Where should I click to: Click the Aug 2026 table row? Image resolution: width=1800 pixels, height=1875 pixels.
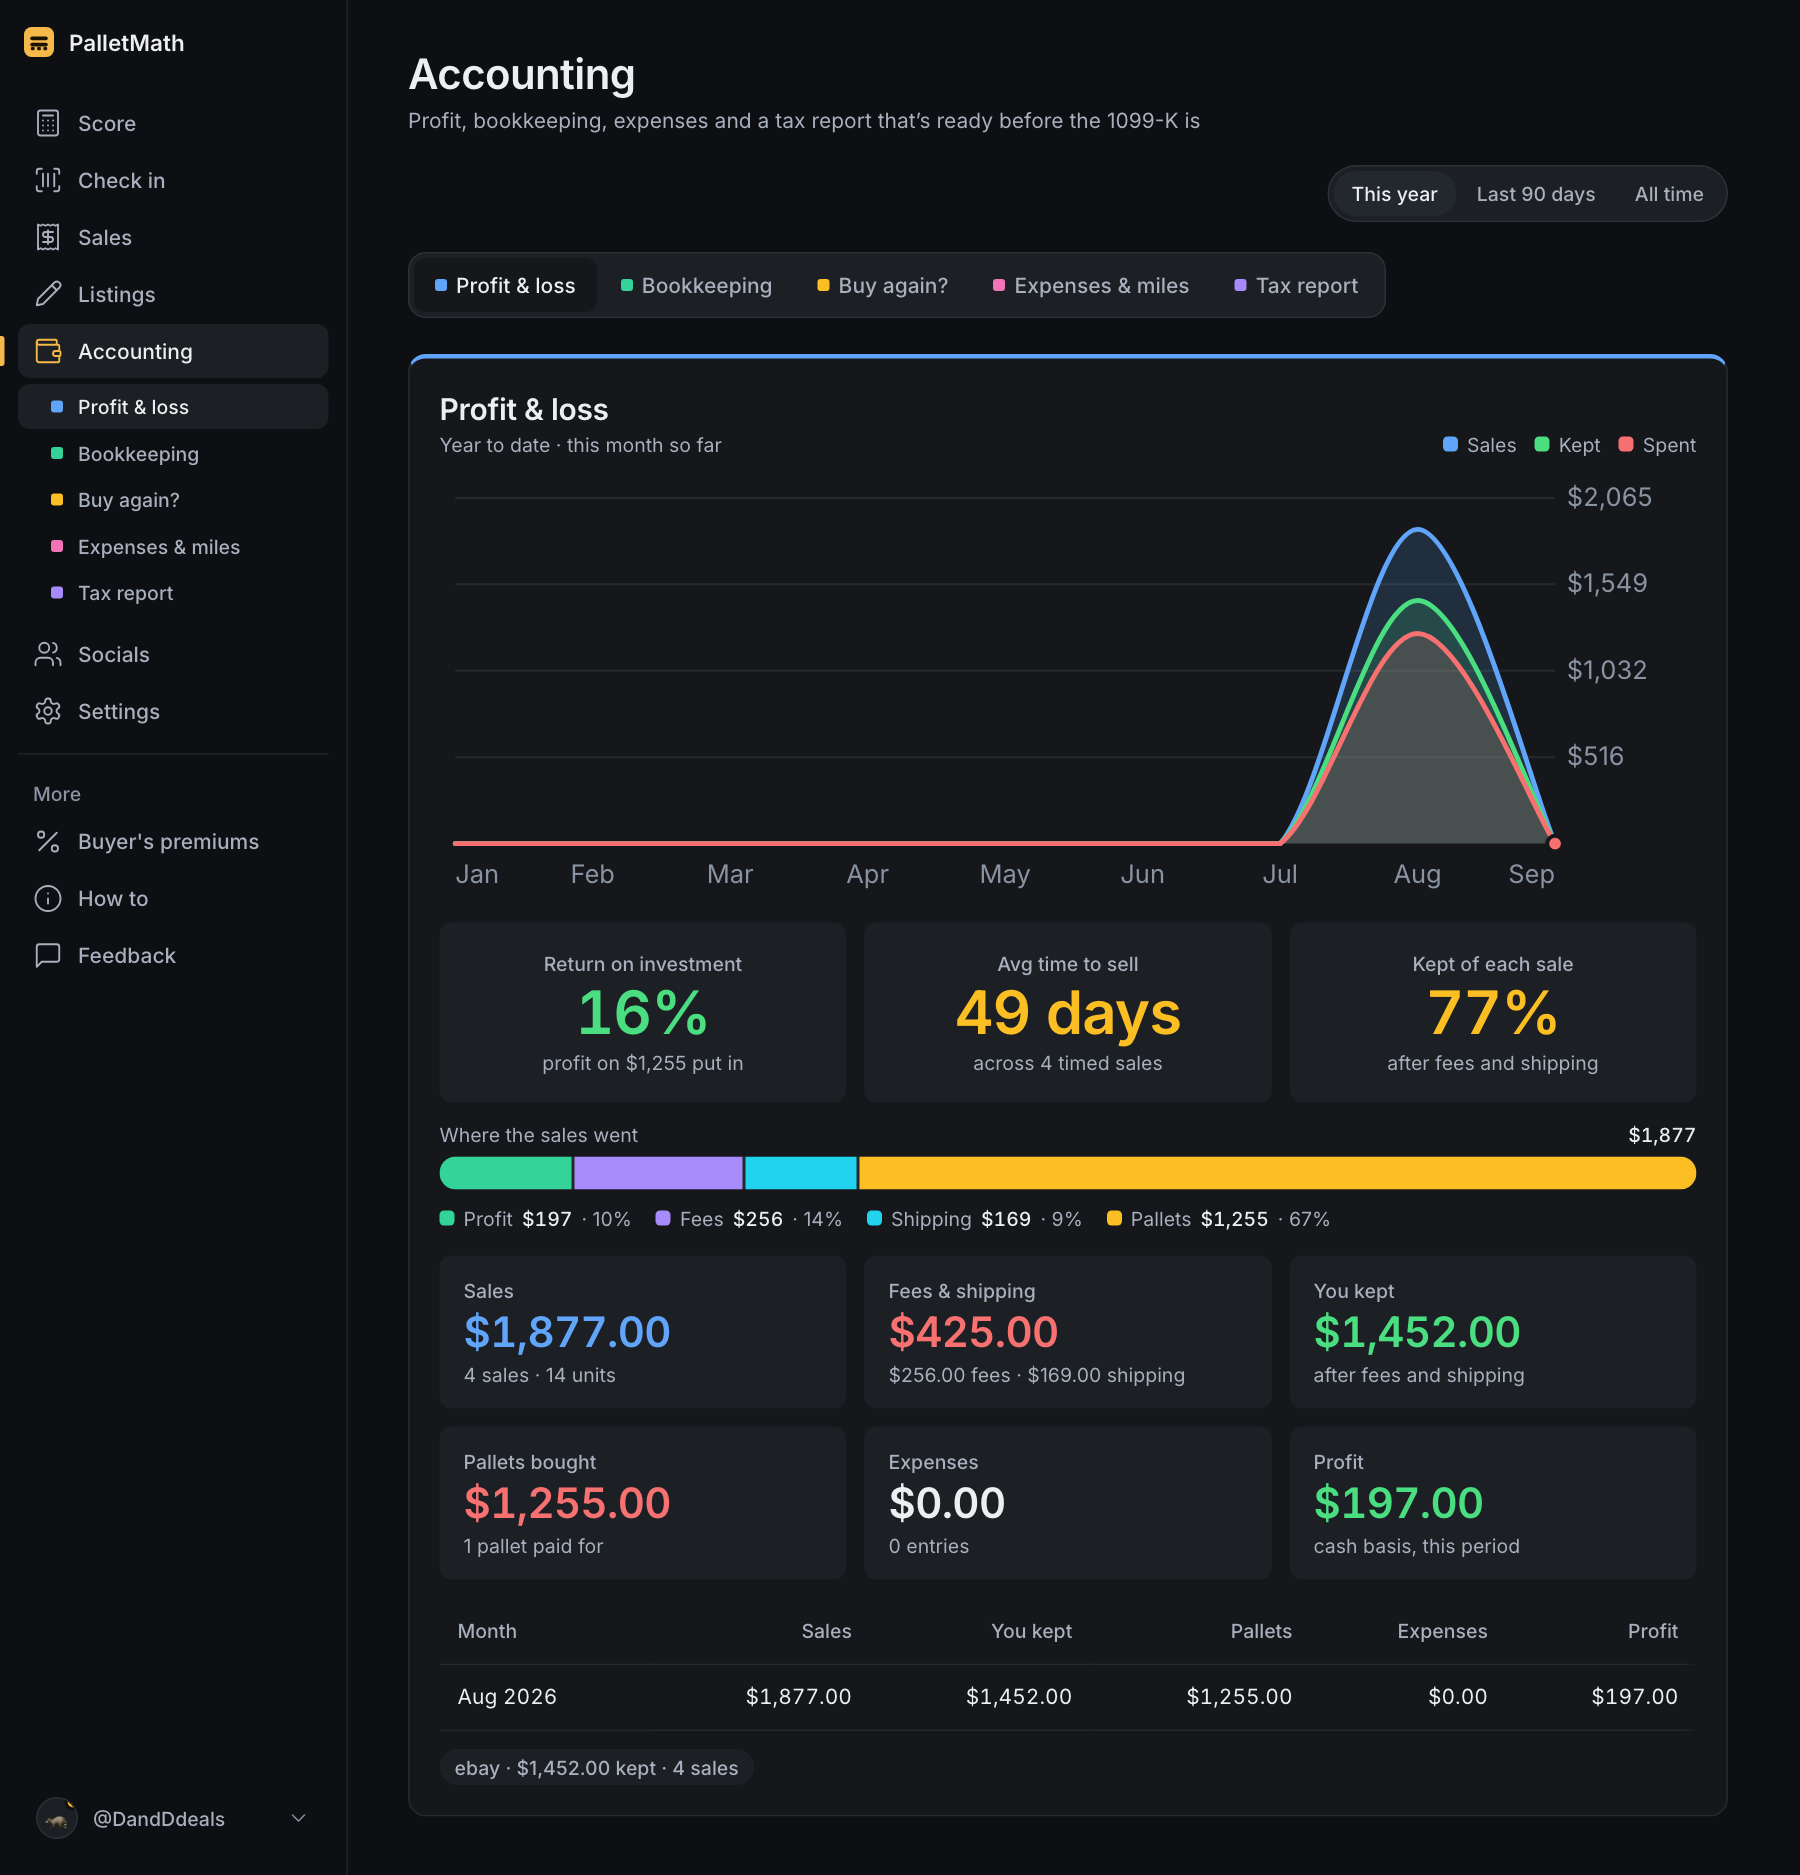coord(1068,1697)
